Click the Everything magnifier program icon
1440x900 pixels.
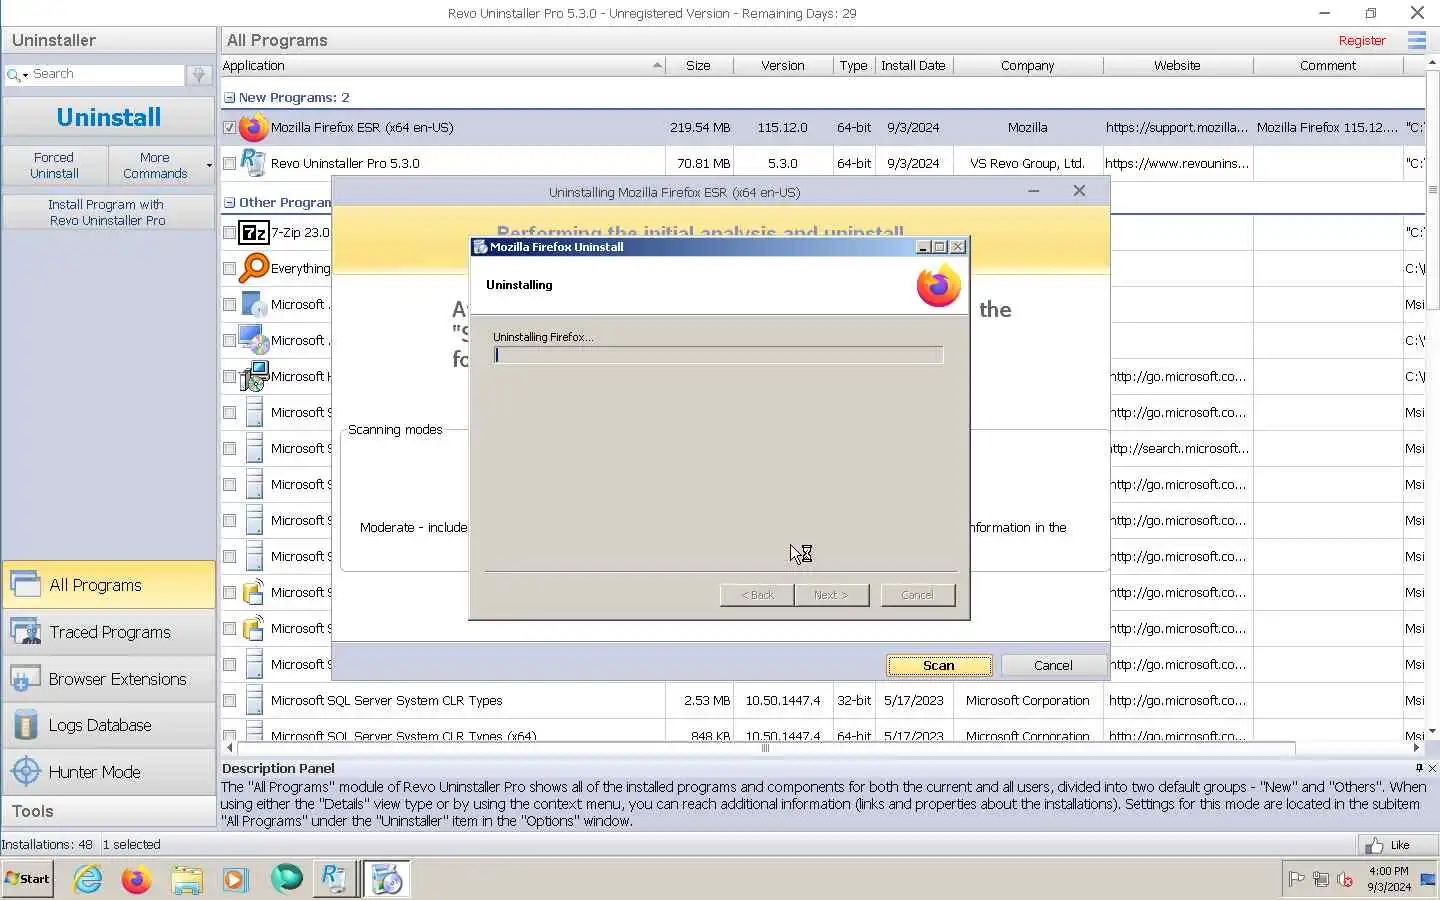pos(254,268)
